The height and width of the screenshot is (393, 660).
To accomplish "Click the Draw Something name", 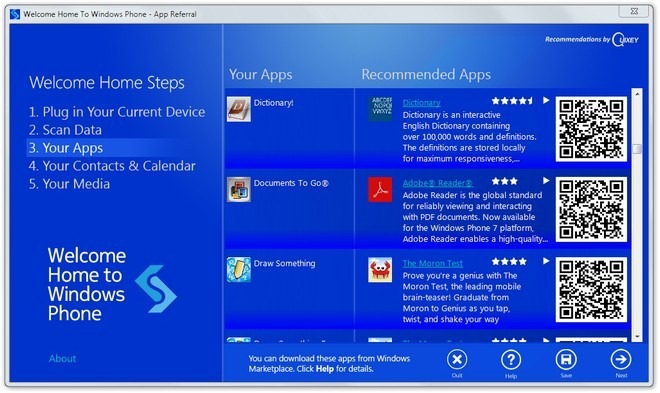I will tap(284, 263).
